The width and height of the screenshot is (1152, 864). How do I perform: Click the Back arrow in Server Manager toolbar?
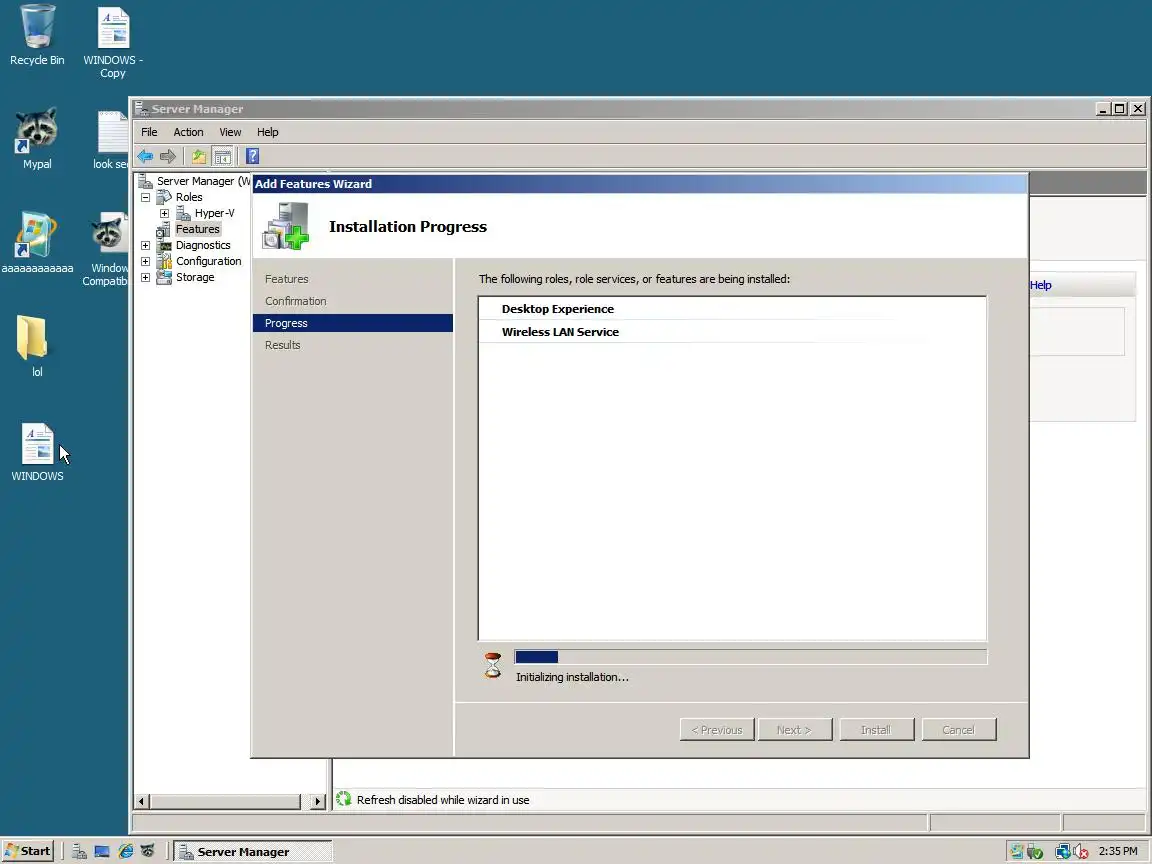(145, 156)
